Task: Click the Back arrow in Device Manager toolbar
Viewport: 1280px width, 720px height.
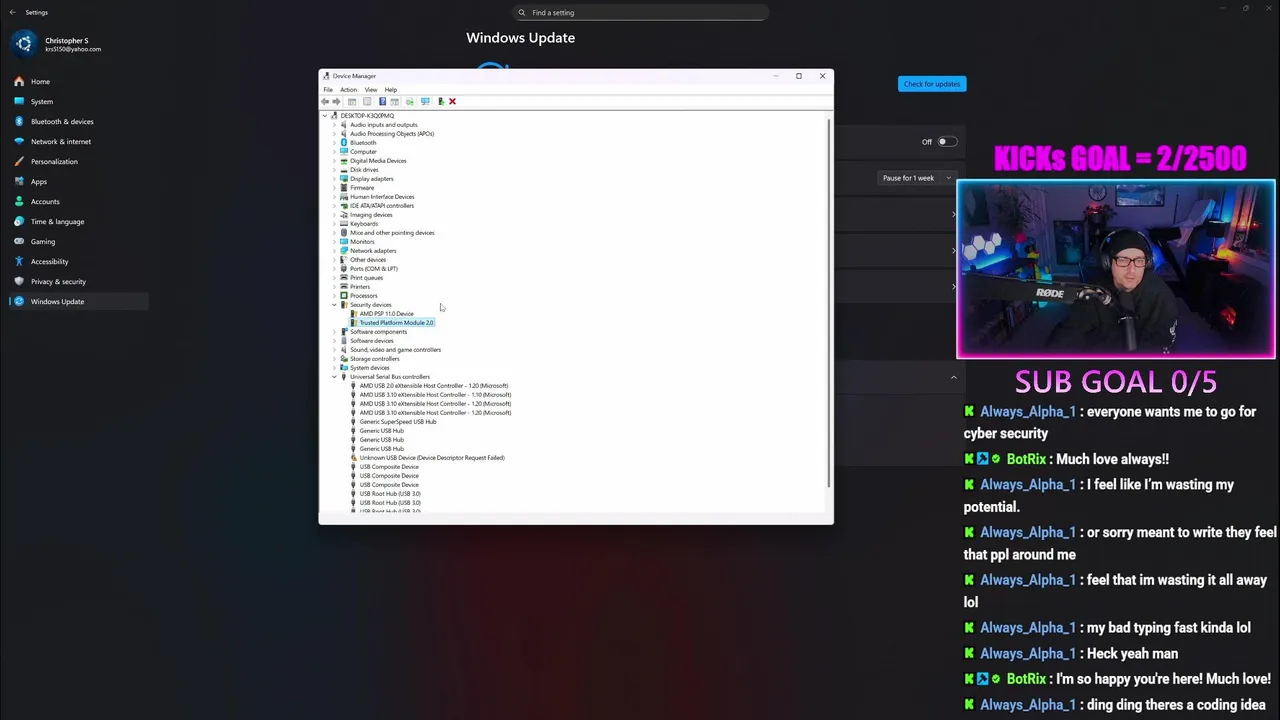Action: point(325,101)
